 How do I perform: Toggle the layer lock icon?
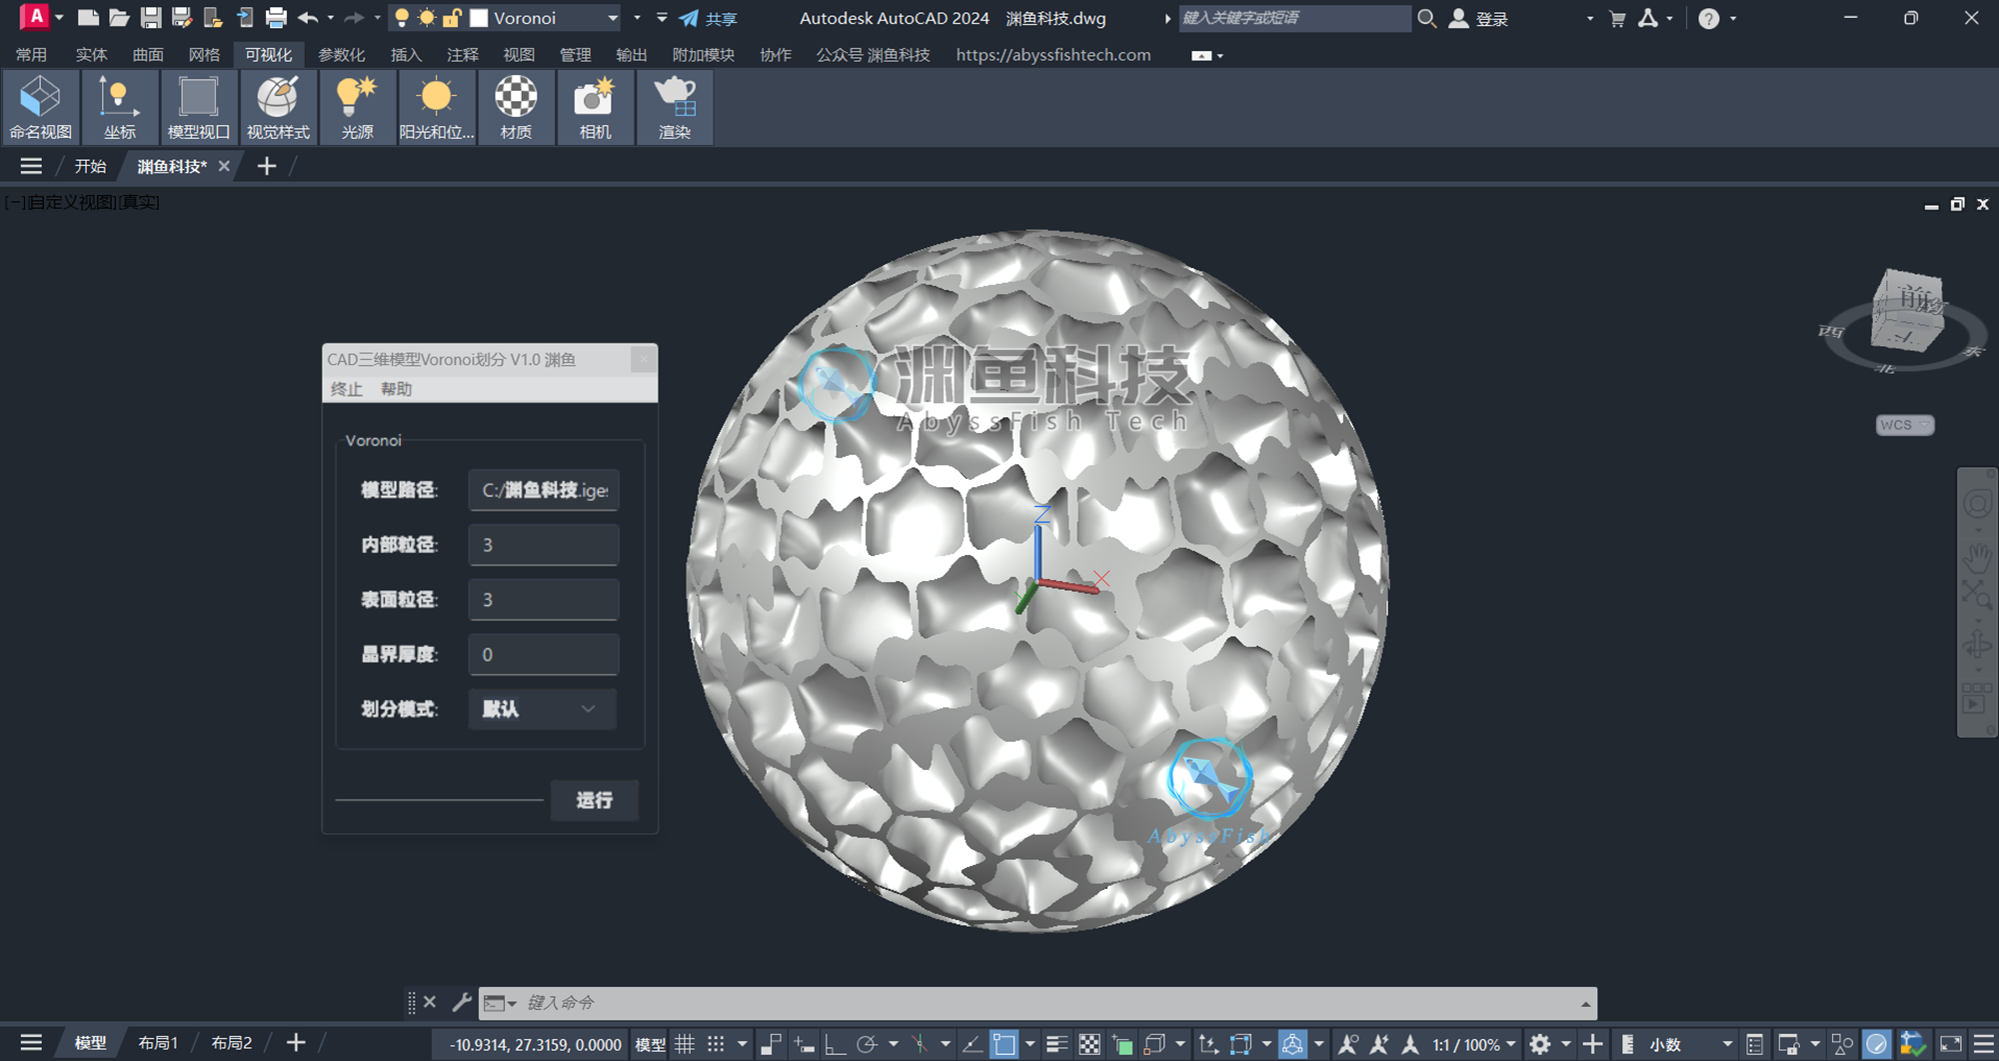point(452,18)
